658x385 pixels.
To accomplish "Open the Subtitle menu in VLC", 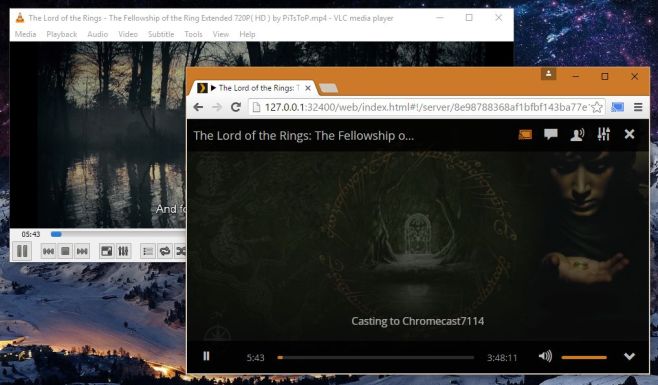I will (161, 34).
